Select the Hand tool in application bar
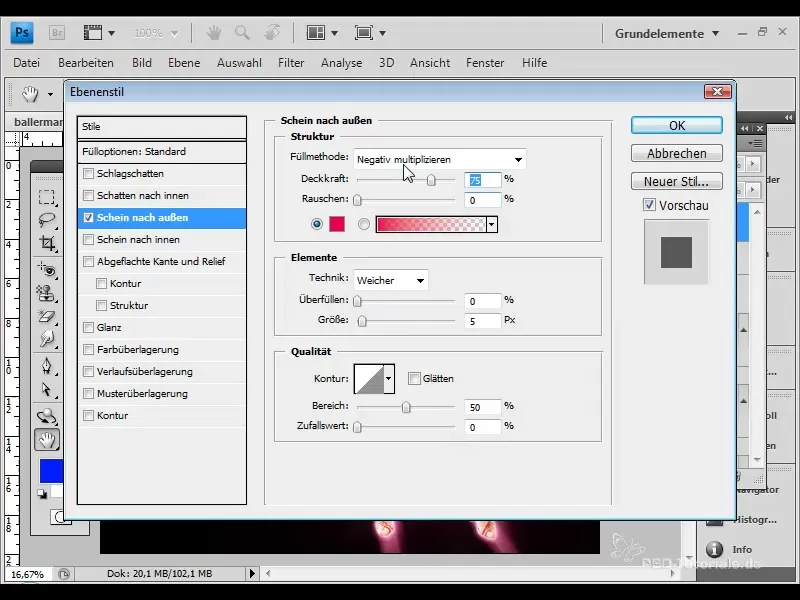 214,33
